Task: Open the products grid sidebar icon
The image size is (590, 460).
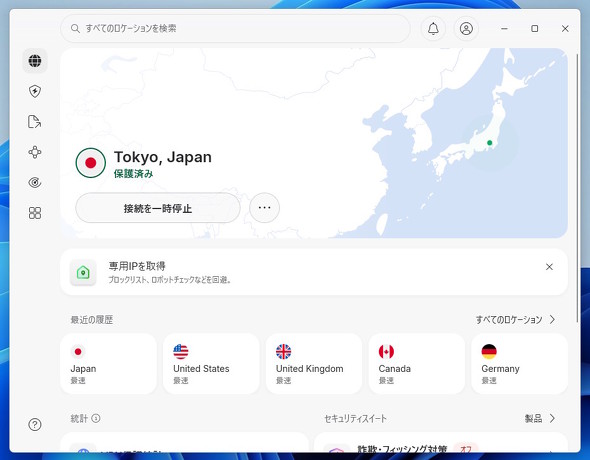Action: click(35, 213)
